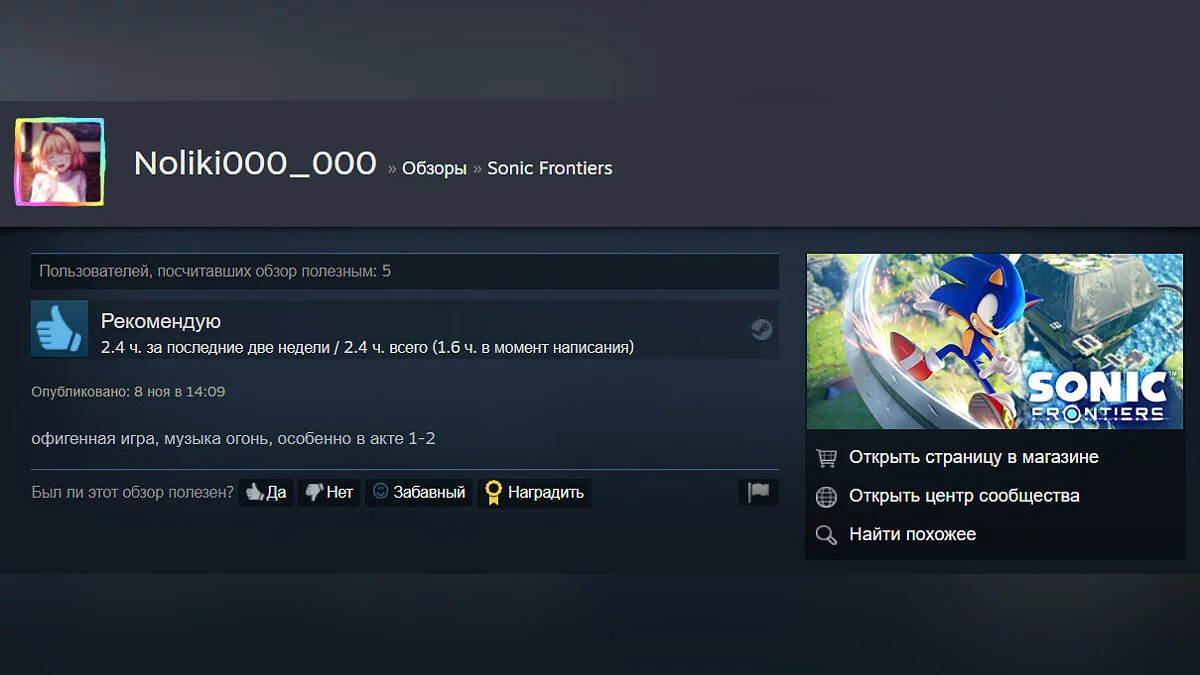The image size is (1200, 675).
Task: Click the smiley face icon on Забавный
Action: point(380,491)
